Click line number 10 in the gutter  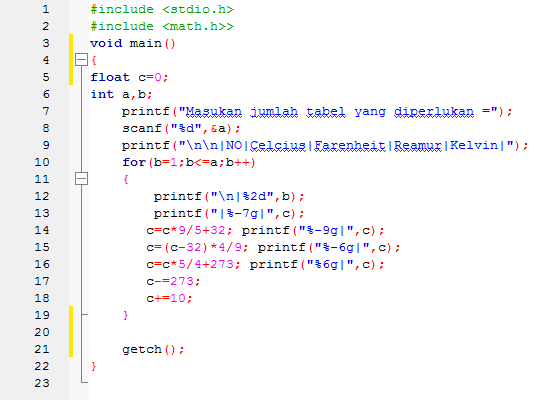coord(42,162)
